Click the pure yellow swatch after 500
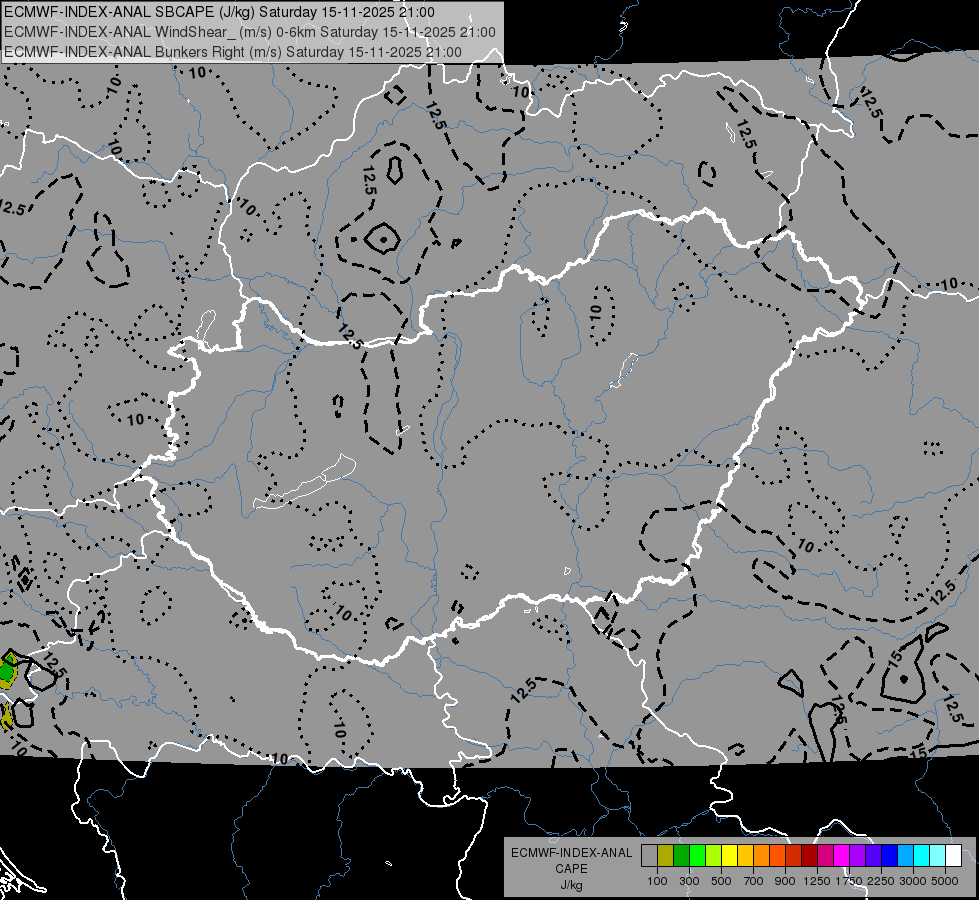The image size is (979, 900). pyautogui.click(x=729, y=856)
